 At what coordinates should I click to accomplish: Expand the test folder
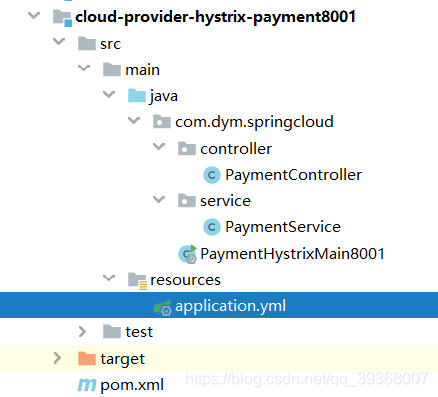tap(82, 331)
